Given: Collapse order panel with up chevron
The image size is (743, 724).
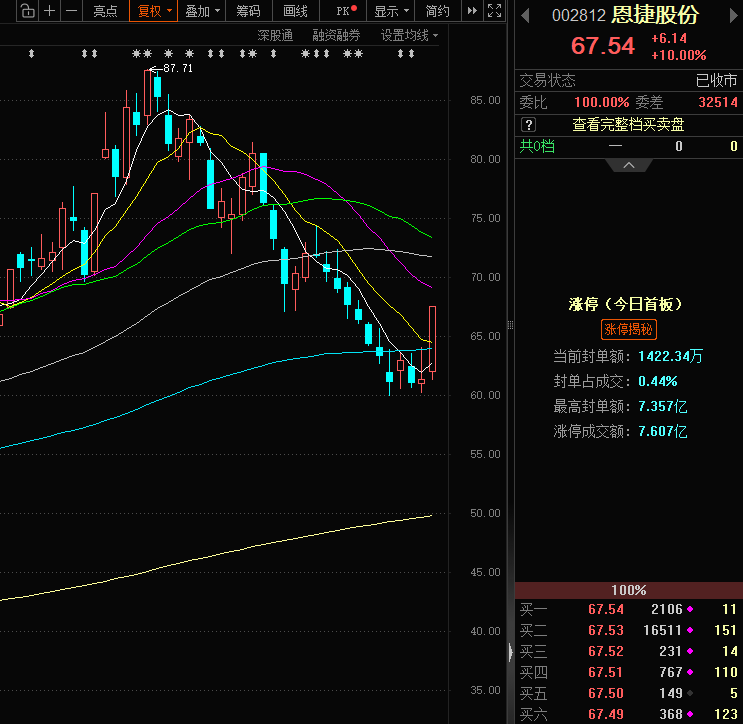Looking at the screenshot, I should pyautogui.click(x=629, y=165).
